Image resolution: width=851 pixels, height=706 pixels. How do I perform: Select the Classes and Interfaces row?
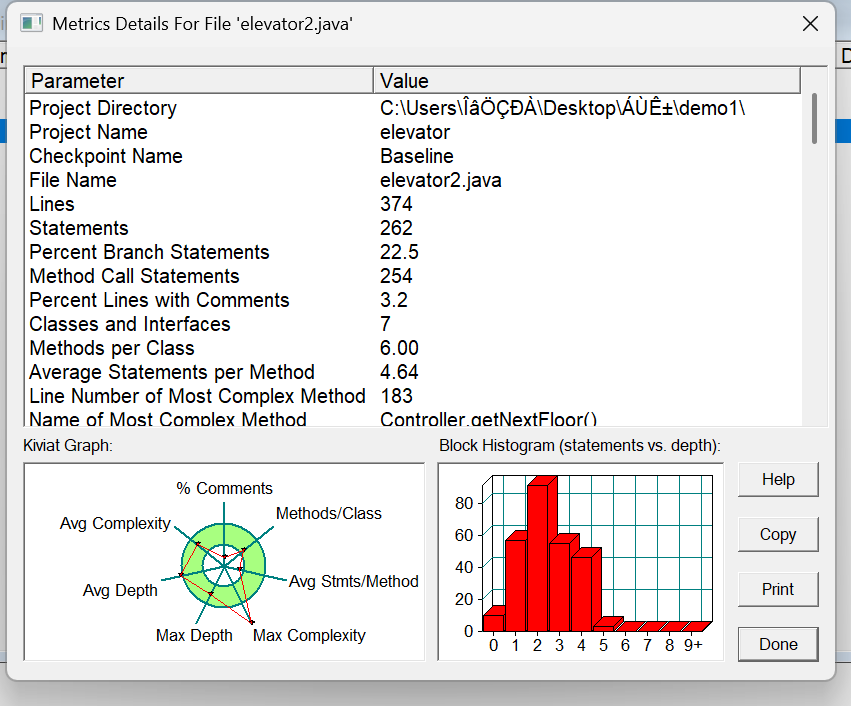[x=412, y=324]
